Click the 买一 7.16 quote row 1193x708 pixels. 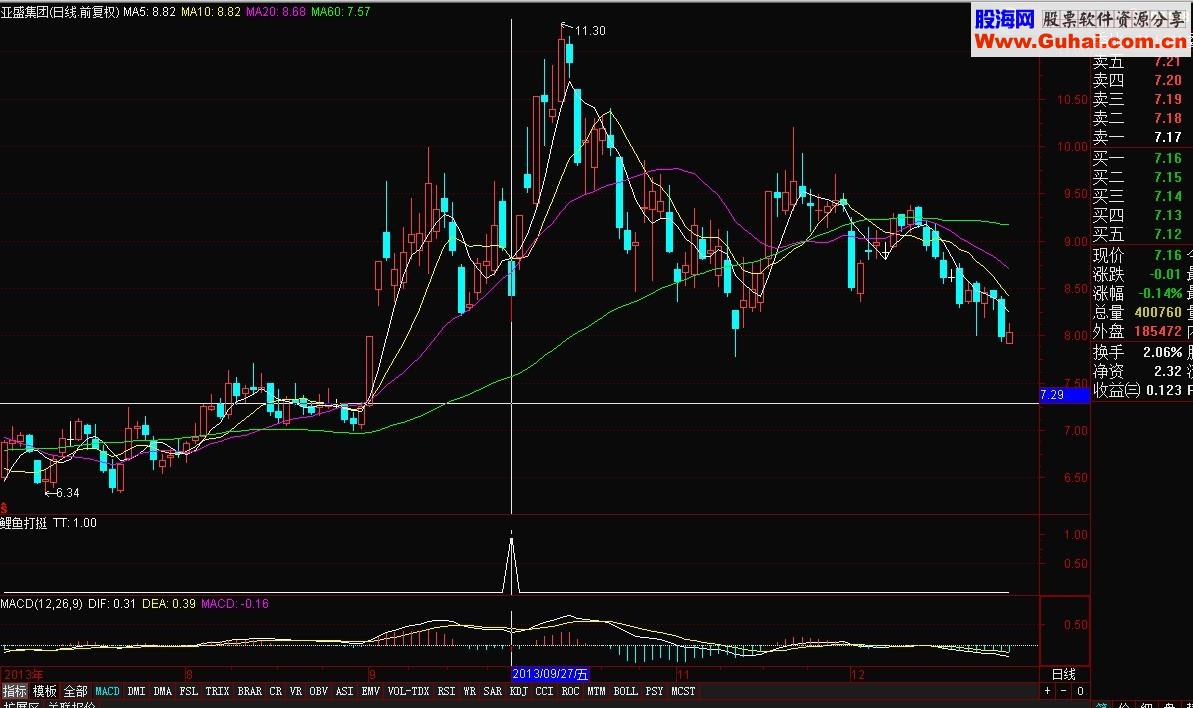[1138, 158]
